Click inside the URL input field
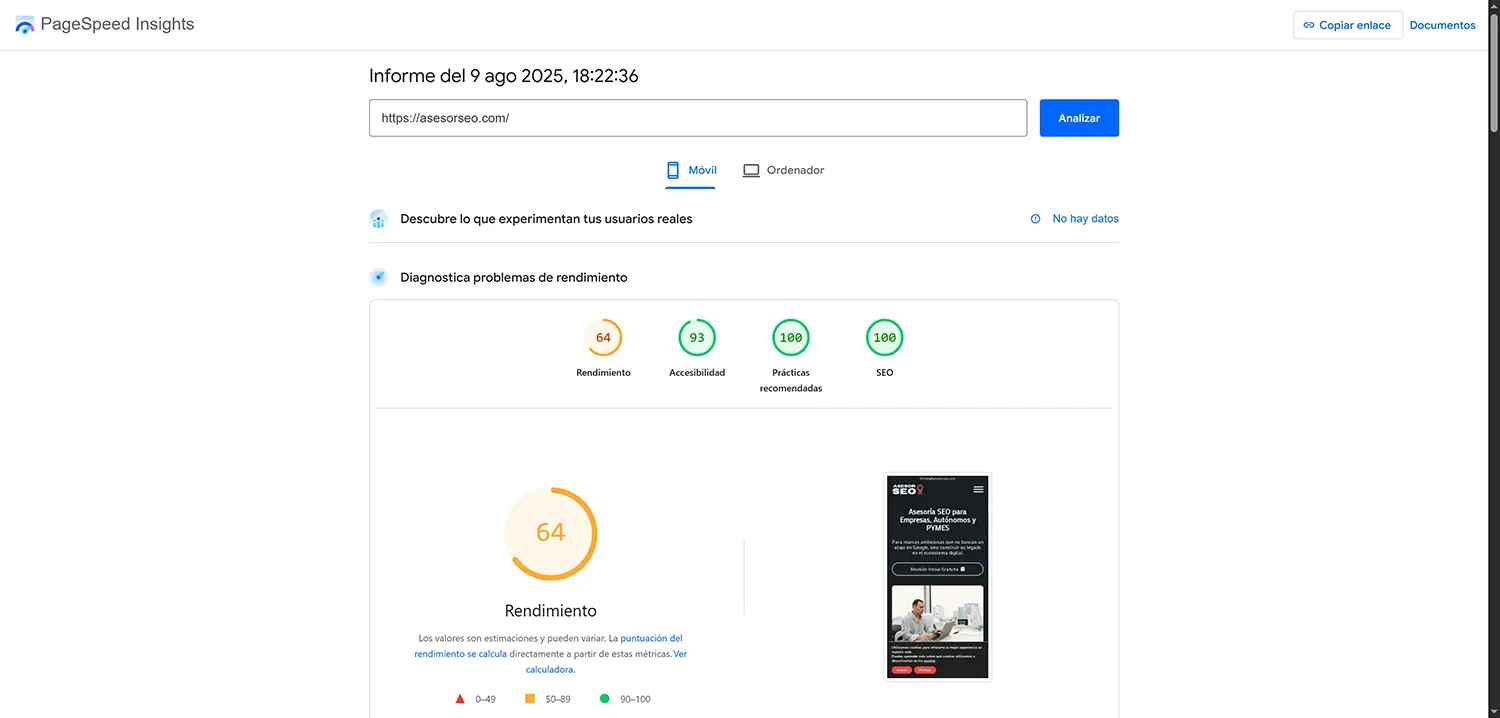This screenshot has width=1500, height=718. [x=698, y=117]
